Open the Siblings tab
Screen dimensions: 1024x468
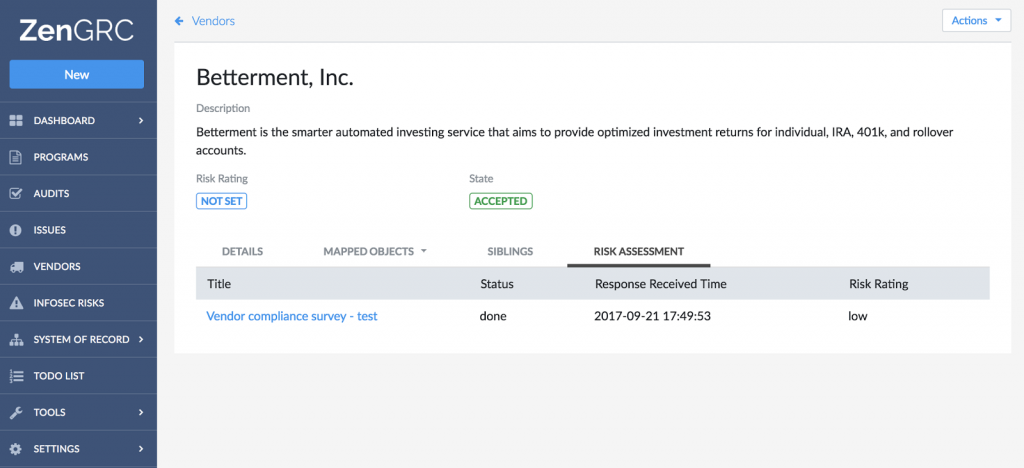[x=510, y=252]
